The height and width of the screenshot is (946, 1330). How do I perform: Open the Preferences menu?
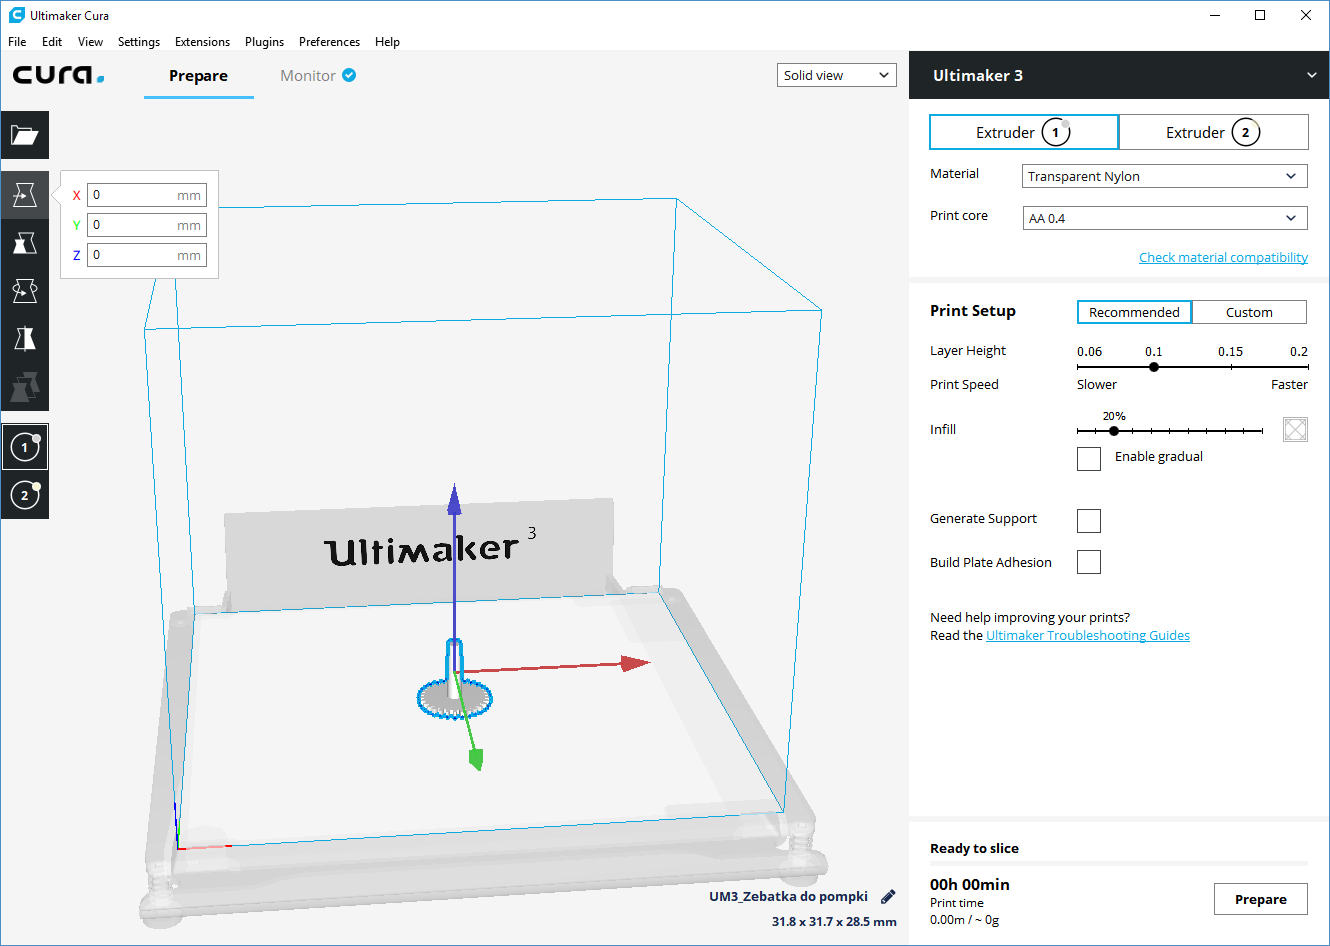329,42
